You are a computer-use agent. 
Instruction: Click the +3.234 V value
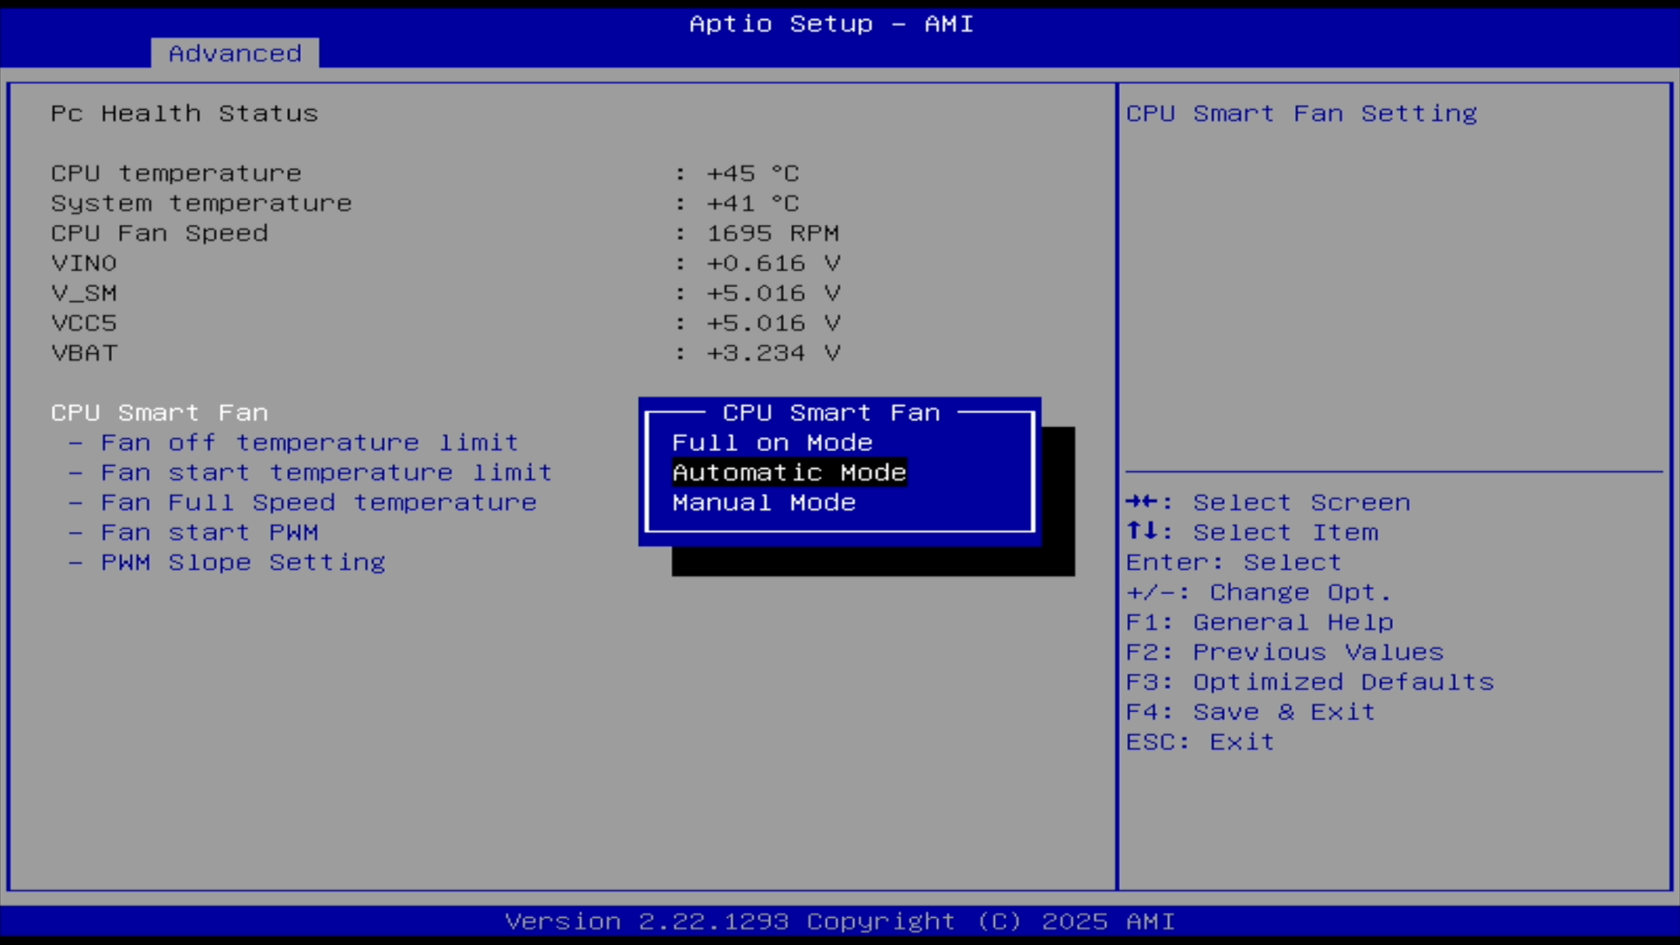click(773, 353)
